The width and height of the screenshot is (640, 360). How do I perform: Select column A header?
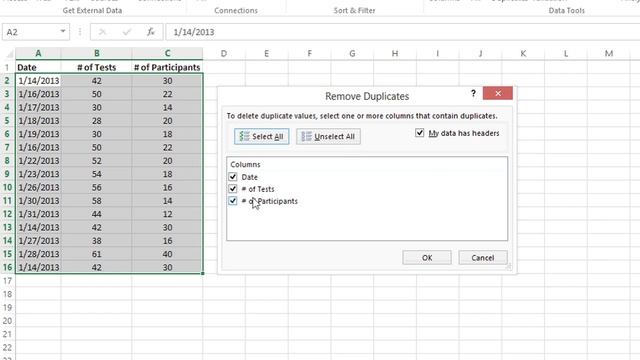[38, 53]
